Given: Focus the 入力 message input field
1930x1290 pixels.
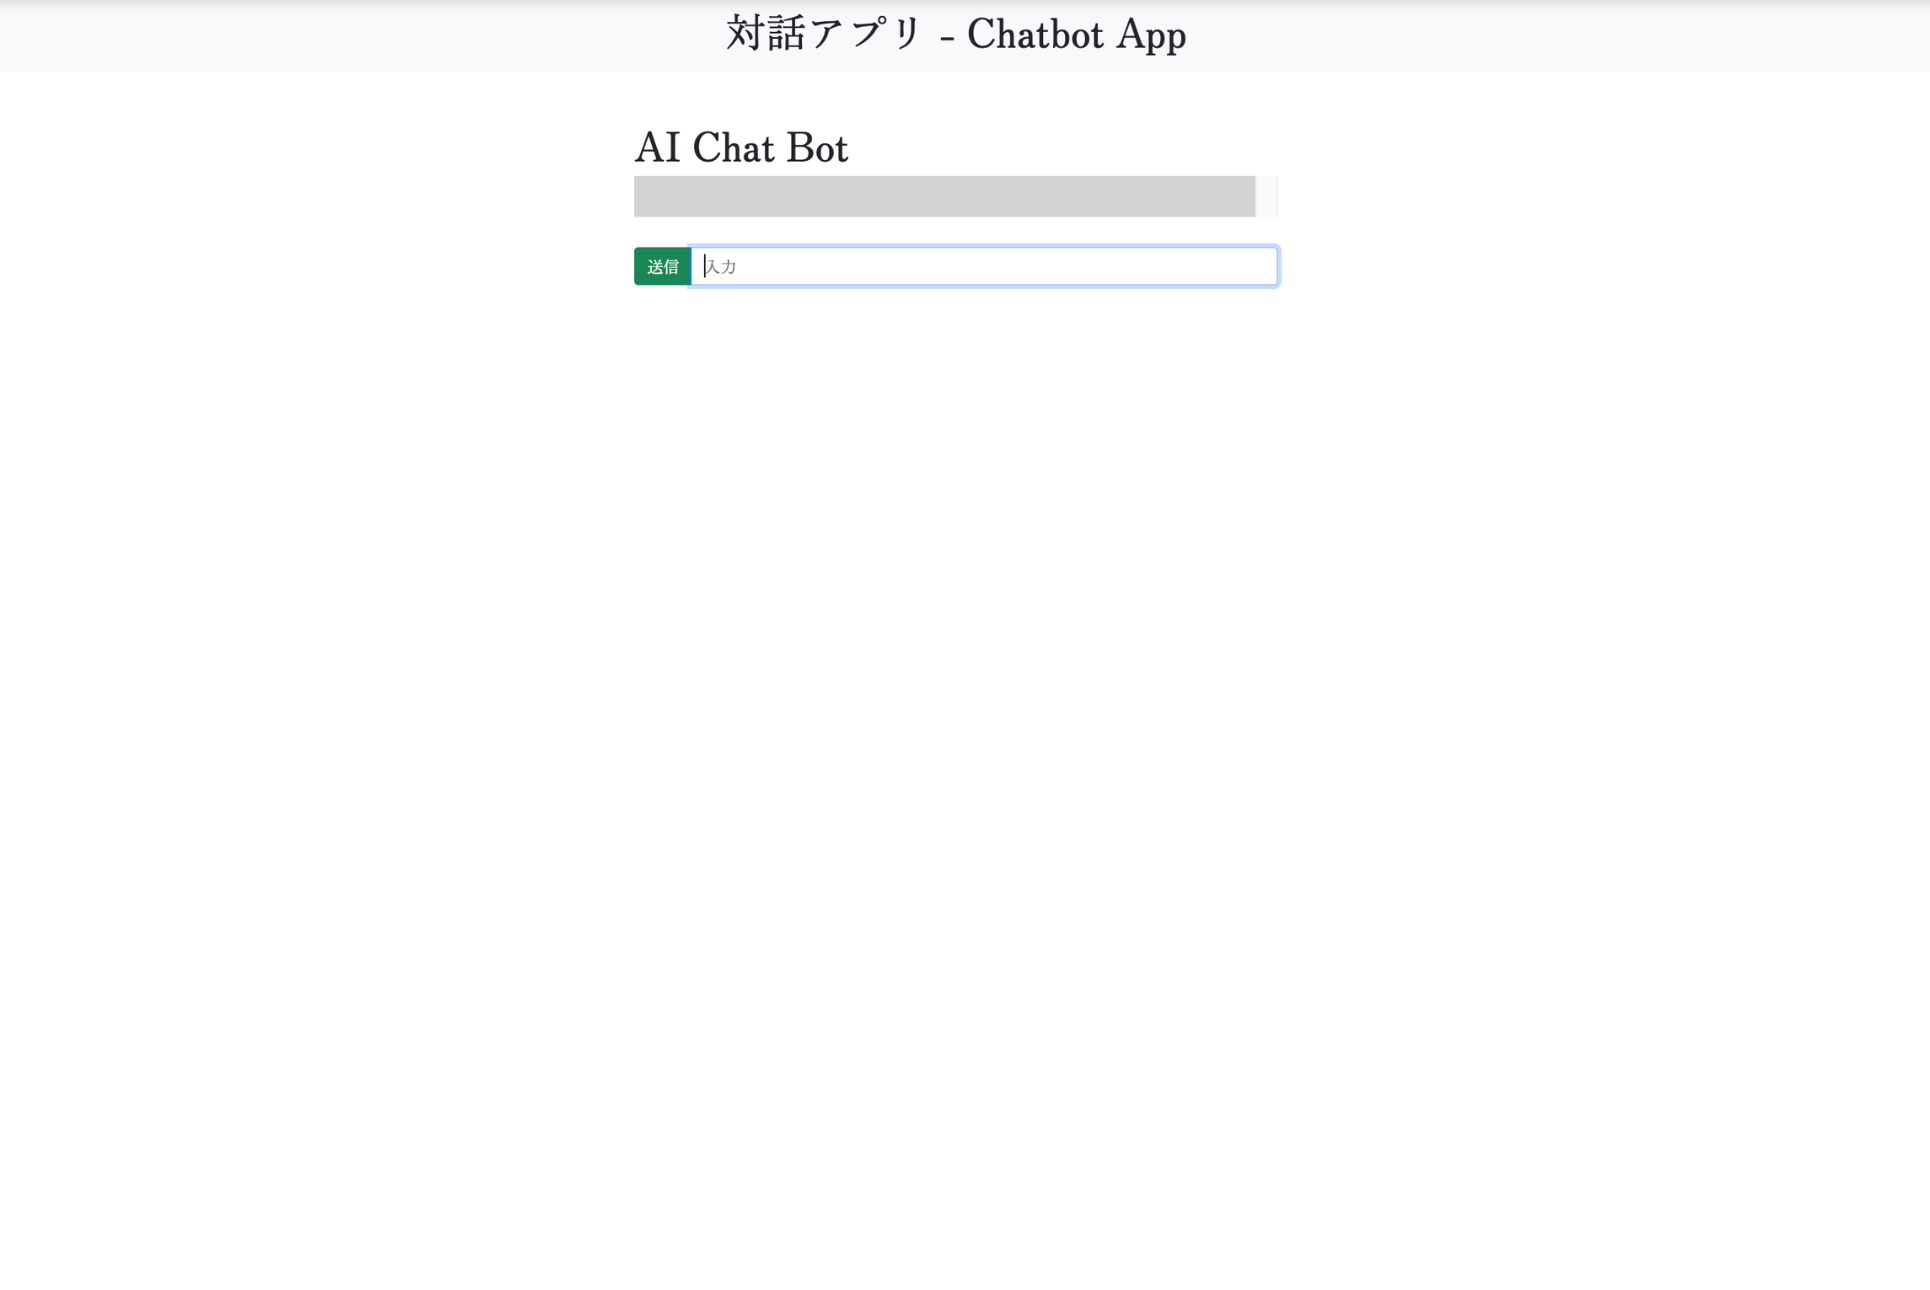Looking at the screenshot, I should tap(984, 266).
